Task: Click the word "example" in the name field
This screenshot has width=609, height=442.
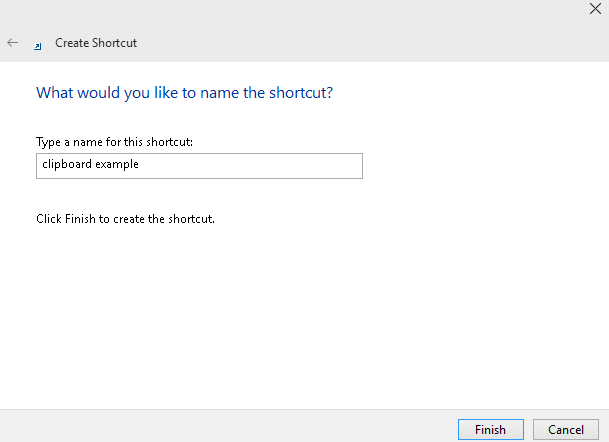Action: [117, 165]
